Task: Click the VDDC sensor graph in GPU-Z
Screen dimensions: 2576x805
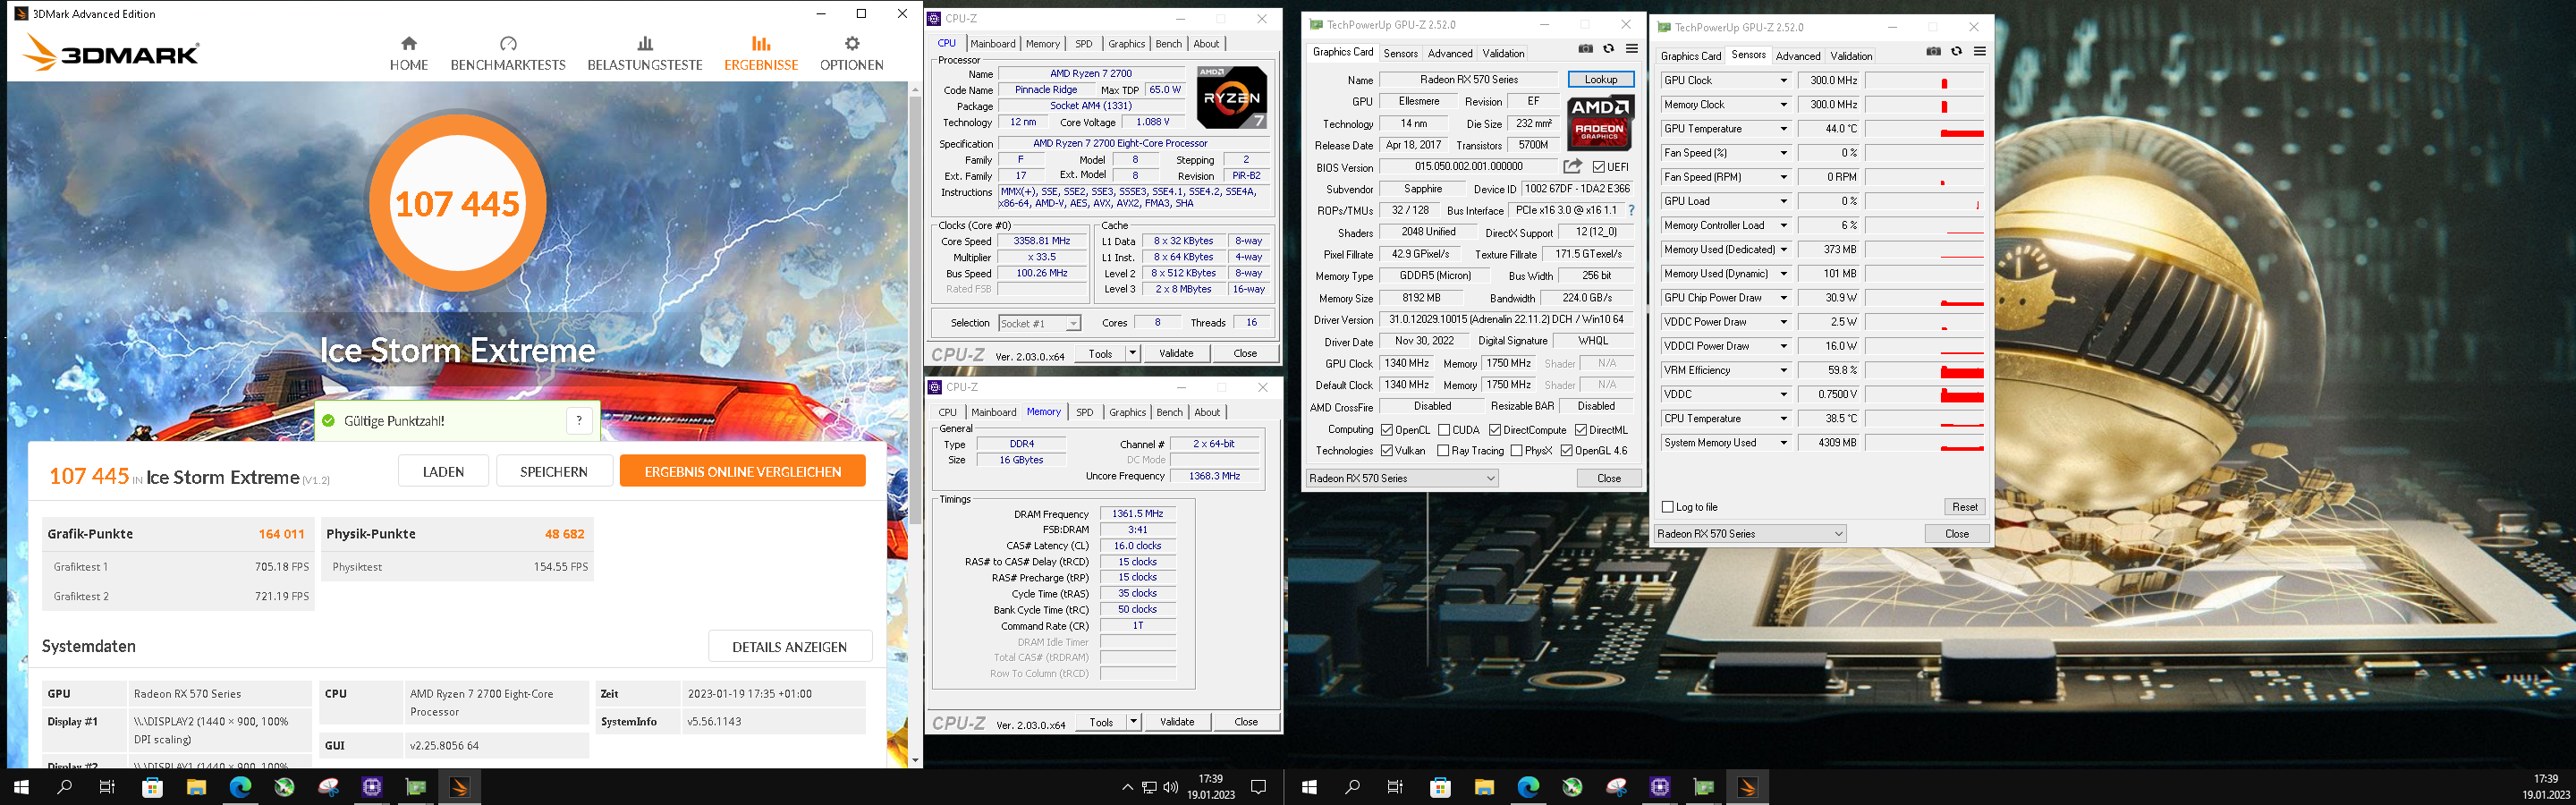Action: coord(1924,394)
